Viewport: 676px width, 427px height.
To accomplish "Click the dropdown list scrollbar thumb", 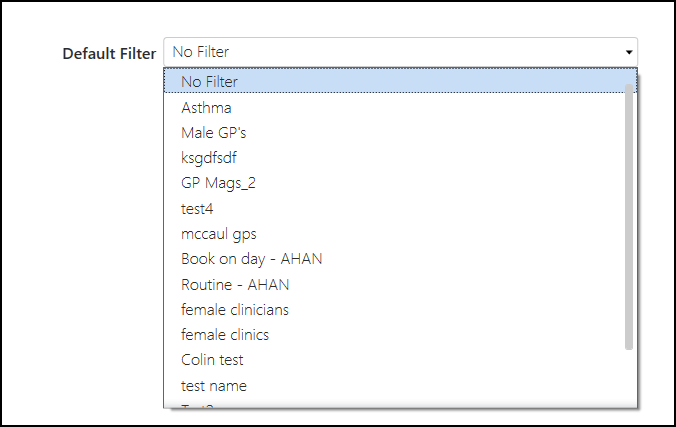I will click(629, 215).
